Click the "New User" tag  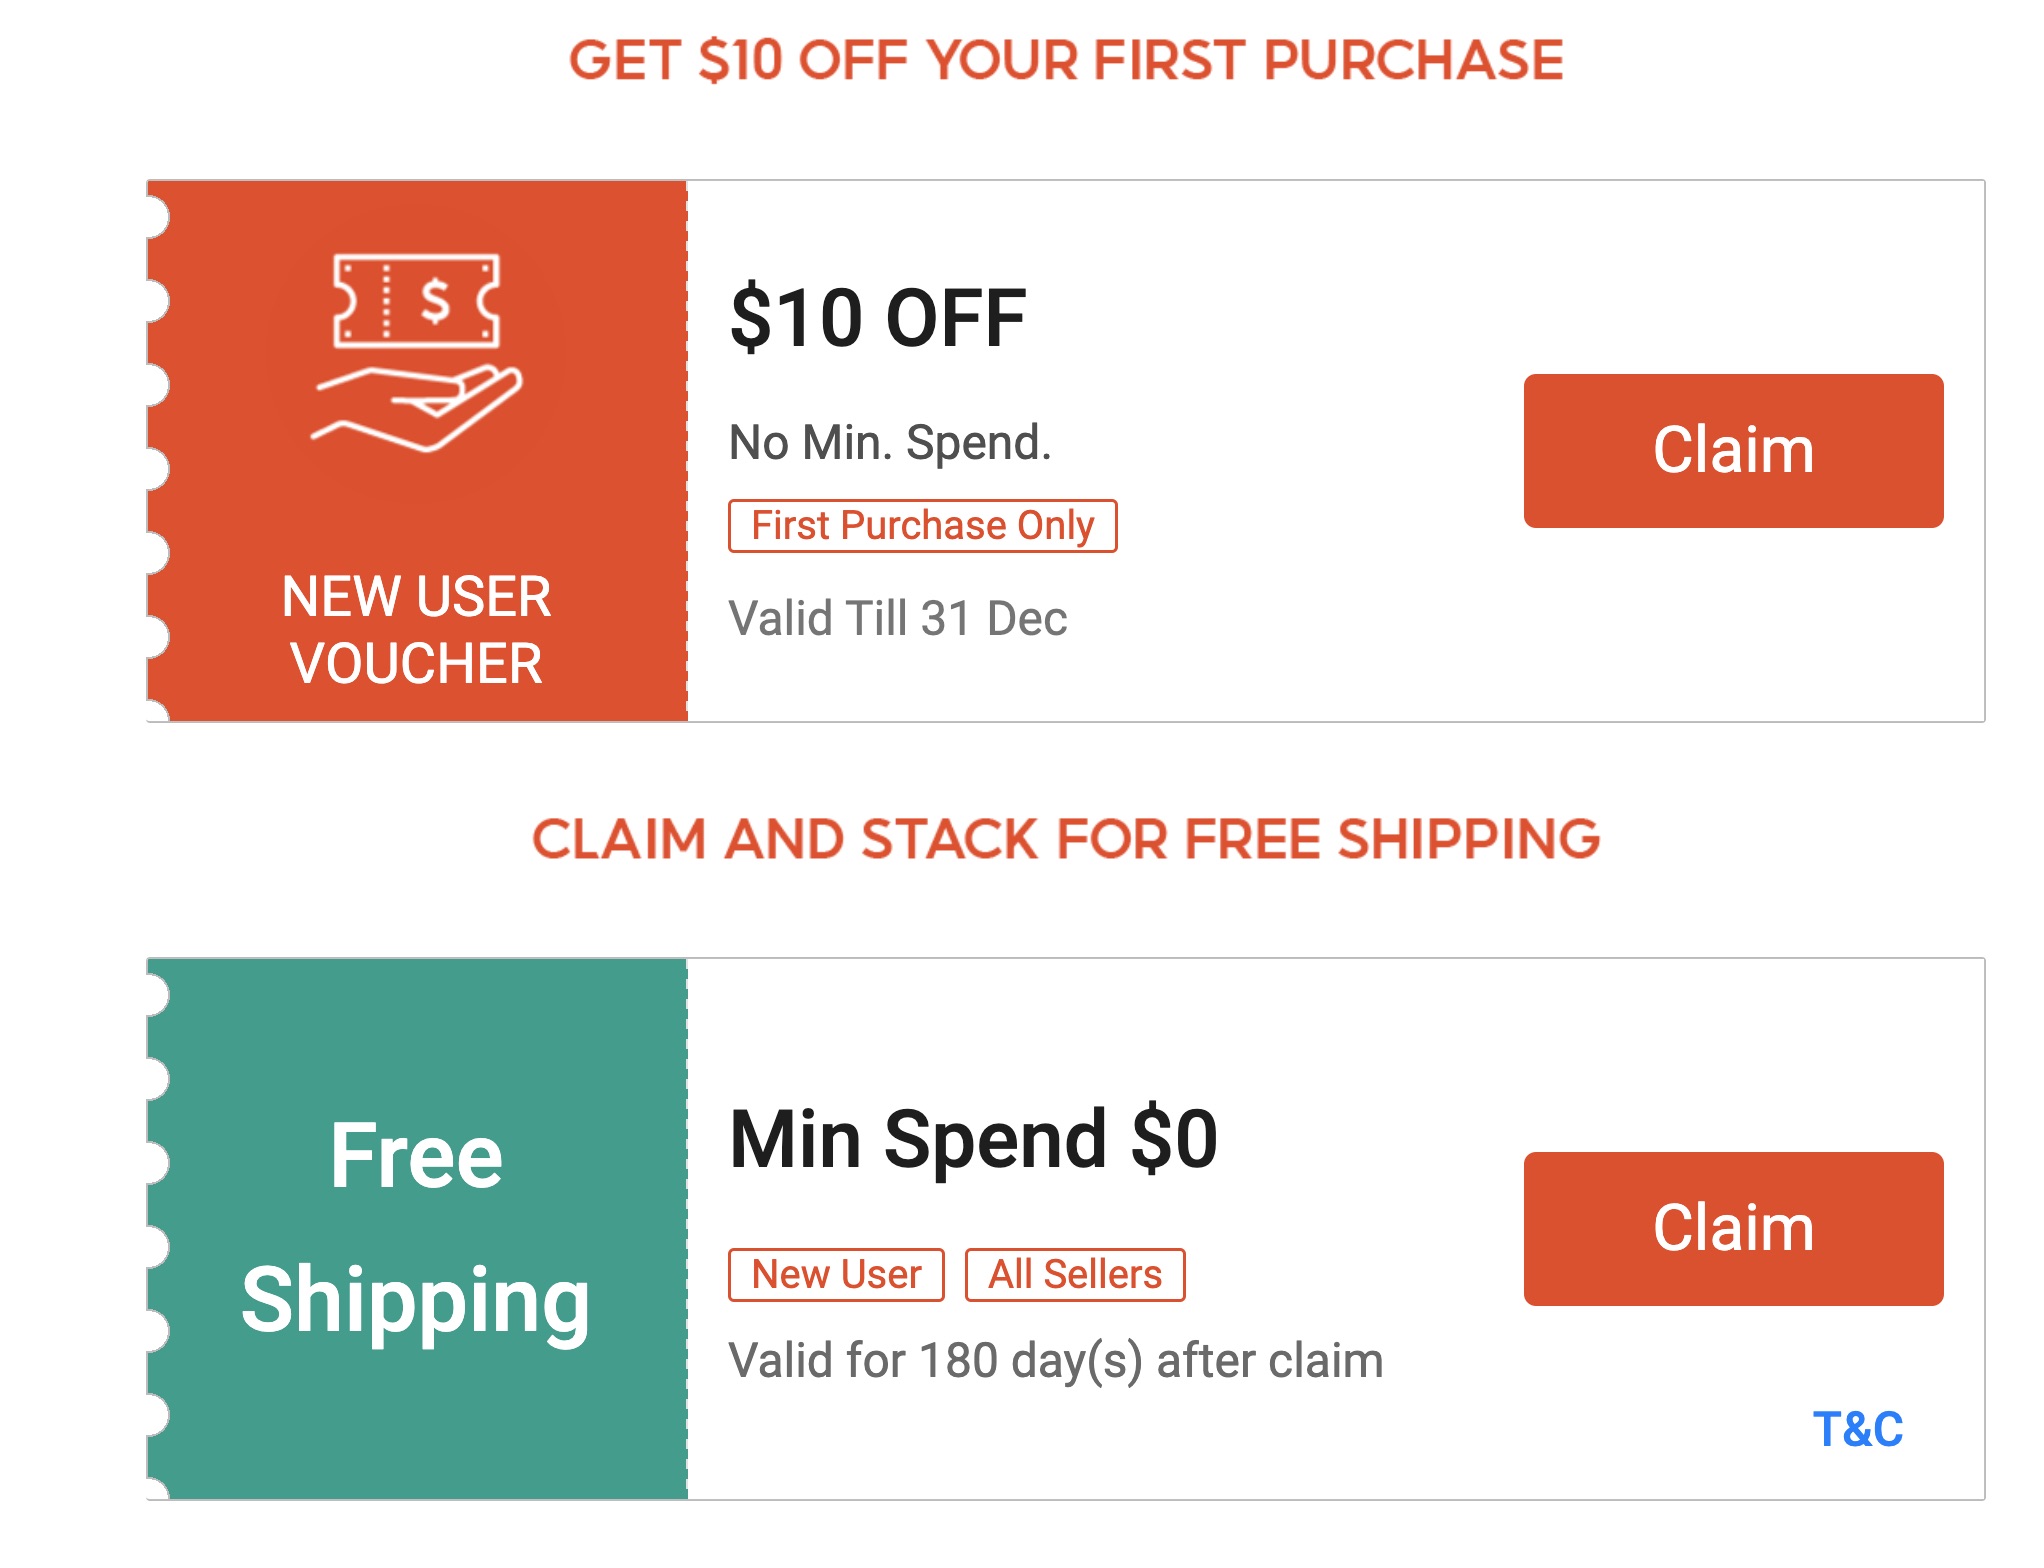tap(836, 1275)
